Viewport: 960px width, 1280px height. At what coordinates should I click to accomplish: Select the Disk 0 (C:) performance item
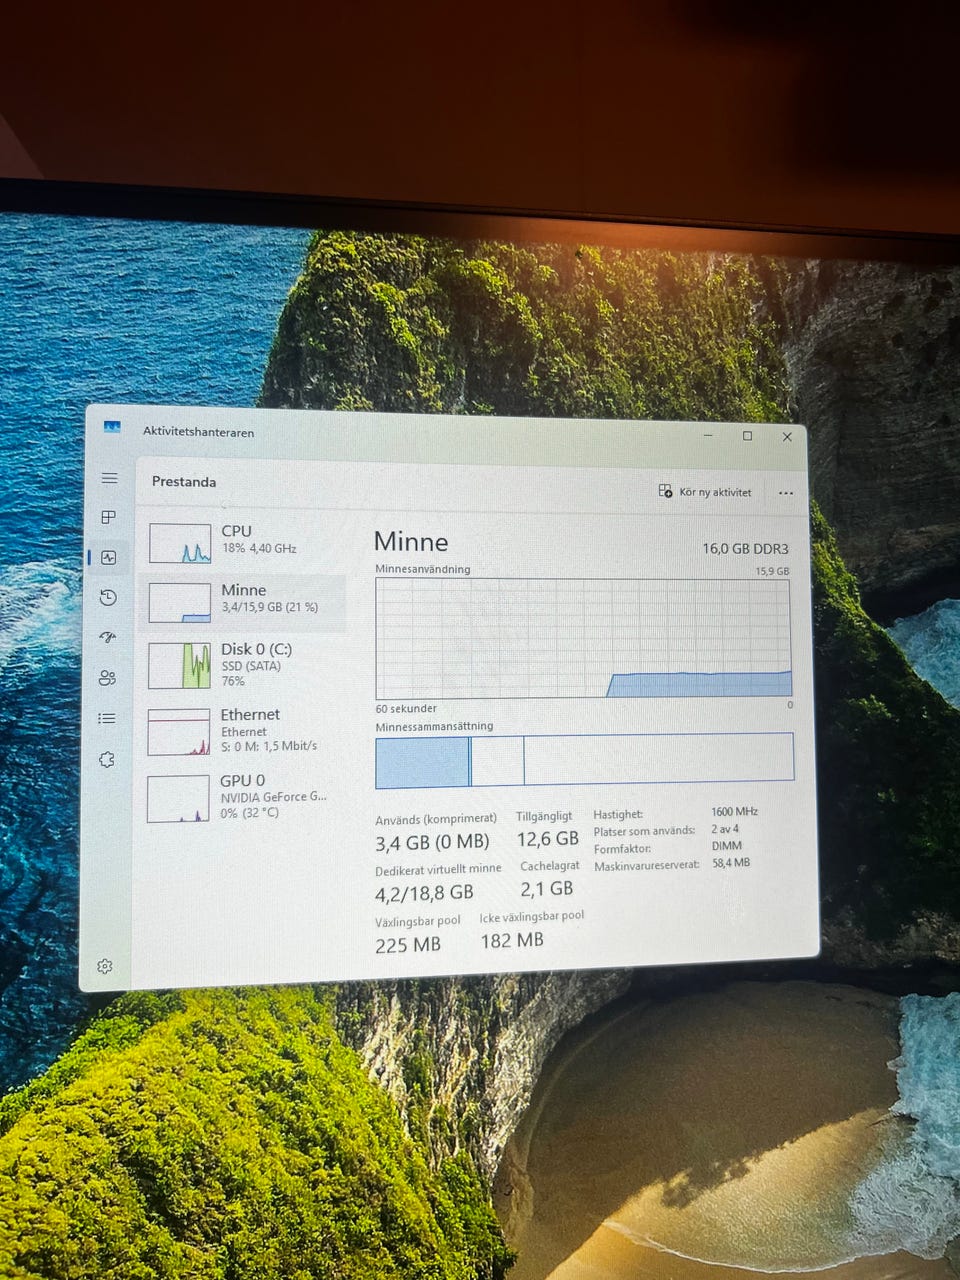tap(244, 665)
